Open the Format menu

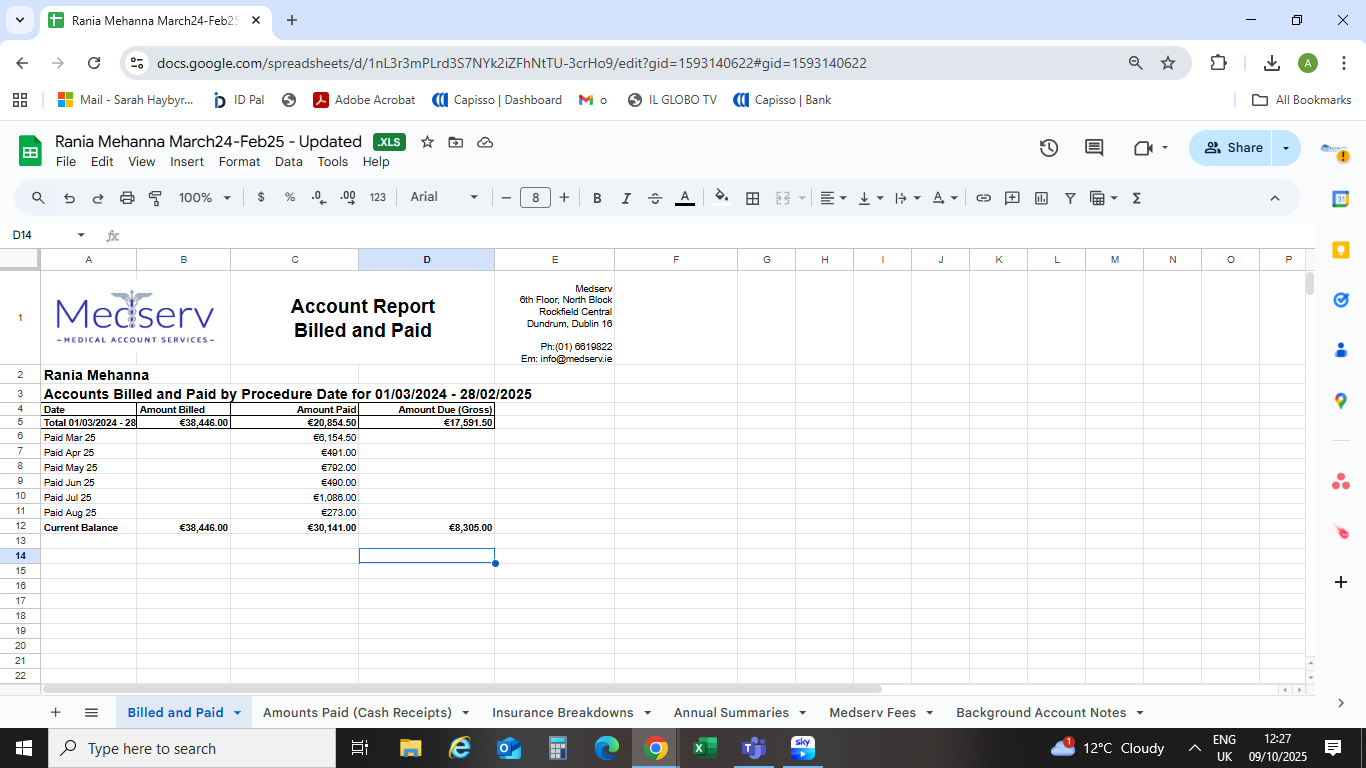[239, 162]
